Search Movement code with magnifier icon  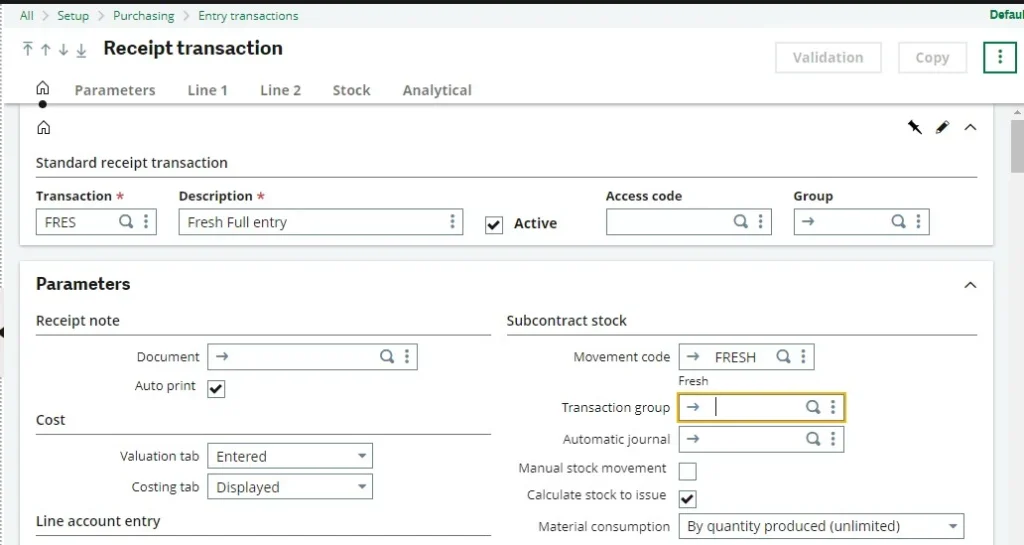click(784, 356)
